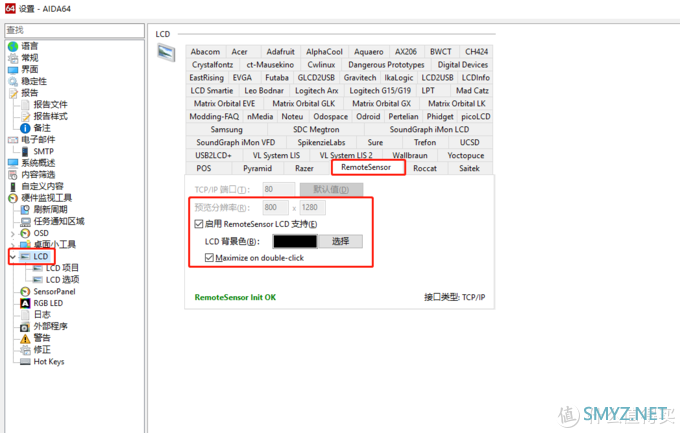Image resolution: width=680 pixels, height=433 pixels.
Task: Click the camera icon beside 外部程序
Action: pos(25,327)
